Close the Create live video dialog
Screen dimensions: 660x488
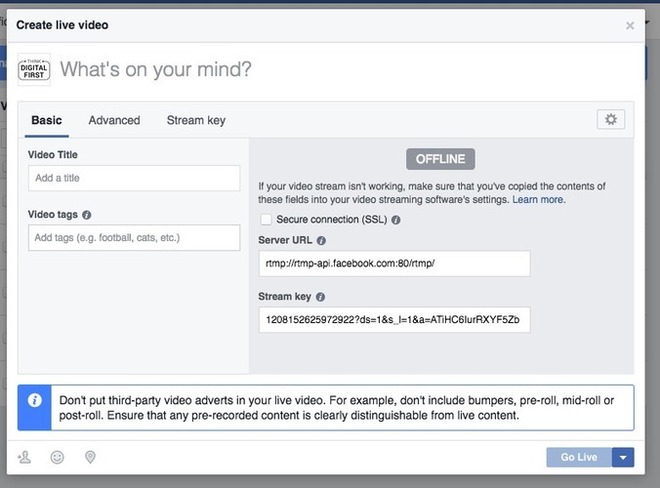tap(630, 26)
